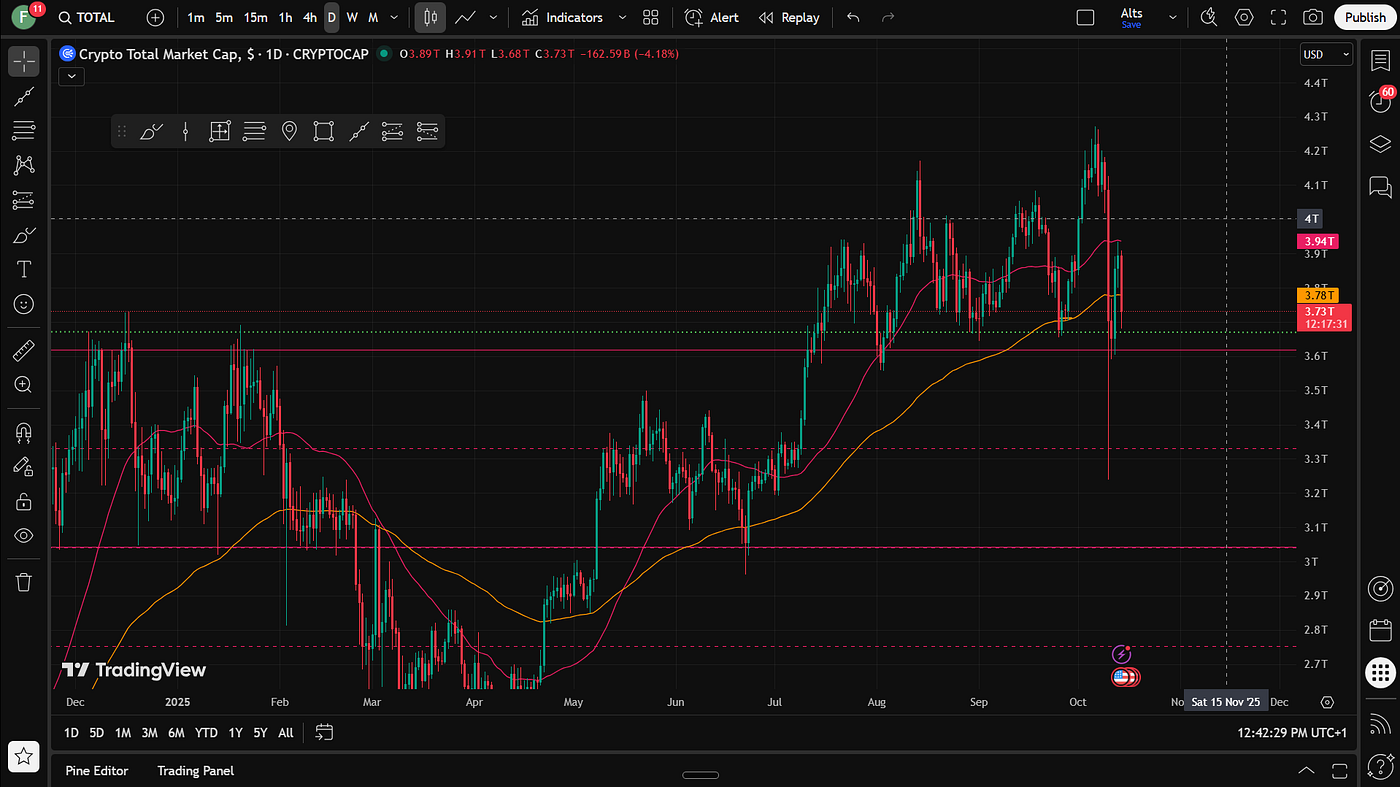Toggle stay in drawing mode

pyautogui.click(x=24, y=466)
